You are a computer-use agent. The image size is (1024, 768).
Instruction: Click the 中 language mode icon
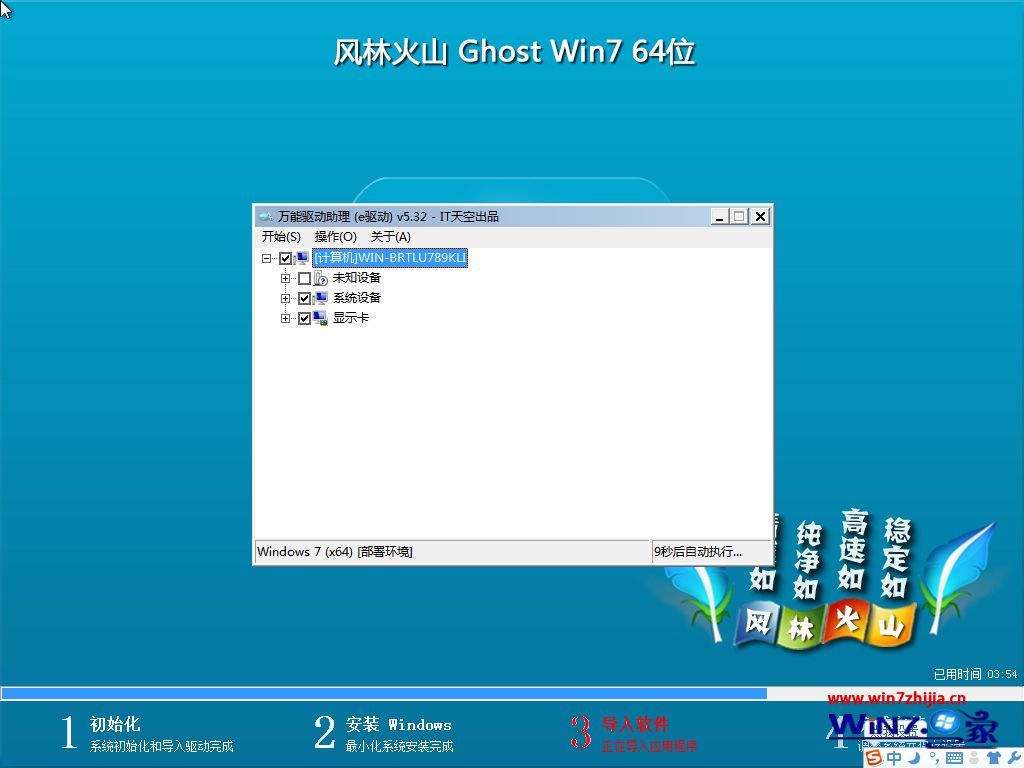tap(894, 757)
